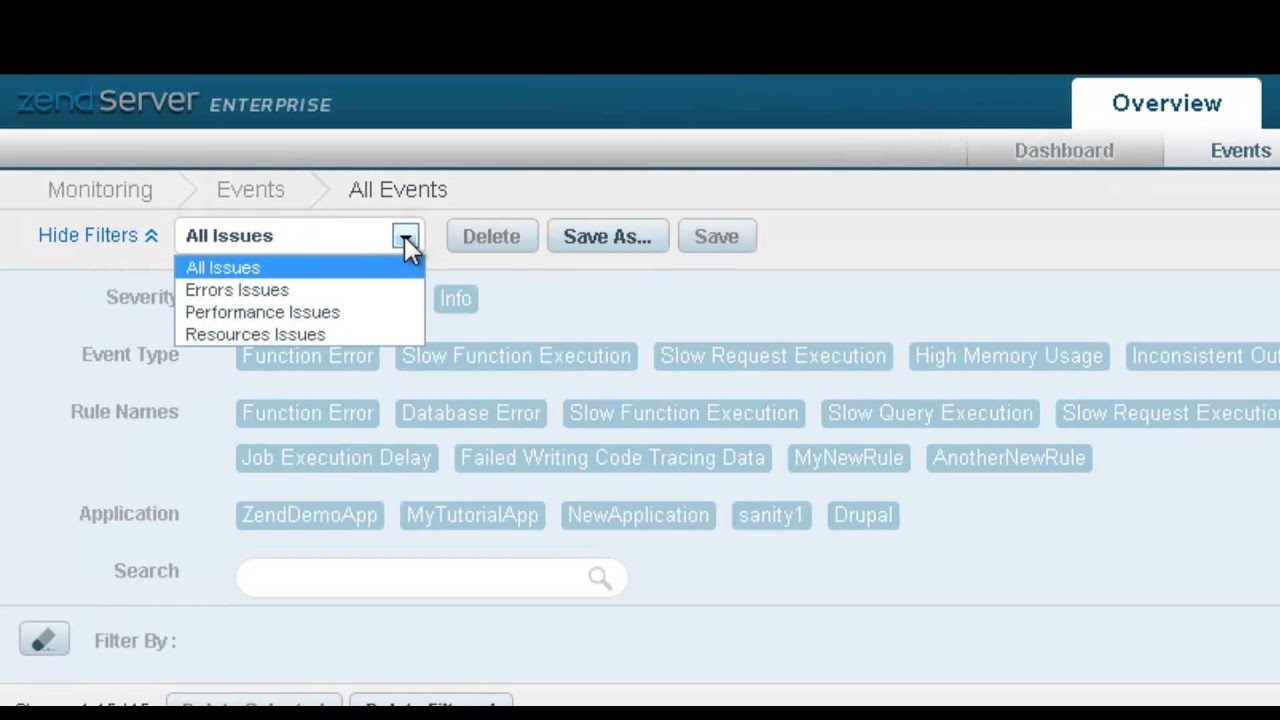Image resolution: width=1280 pixels, height=720 pixels.
Task: Close the All Issues dropdown arrow
Action: coord(406,236)
